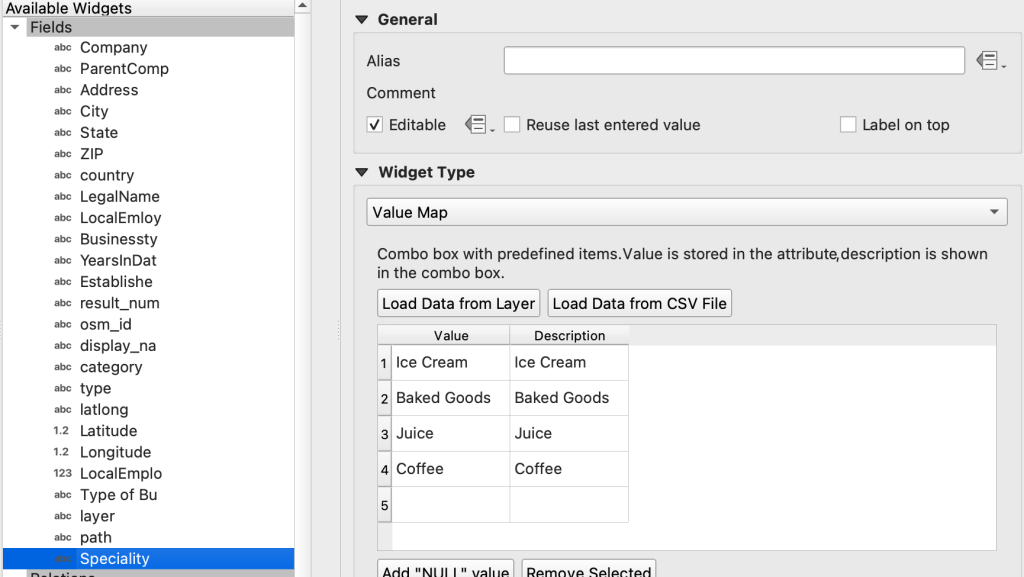Collapse the General section

tap(362, 19)
